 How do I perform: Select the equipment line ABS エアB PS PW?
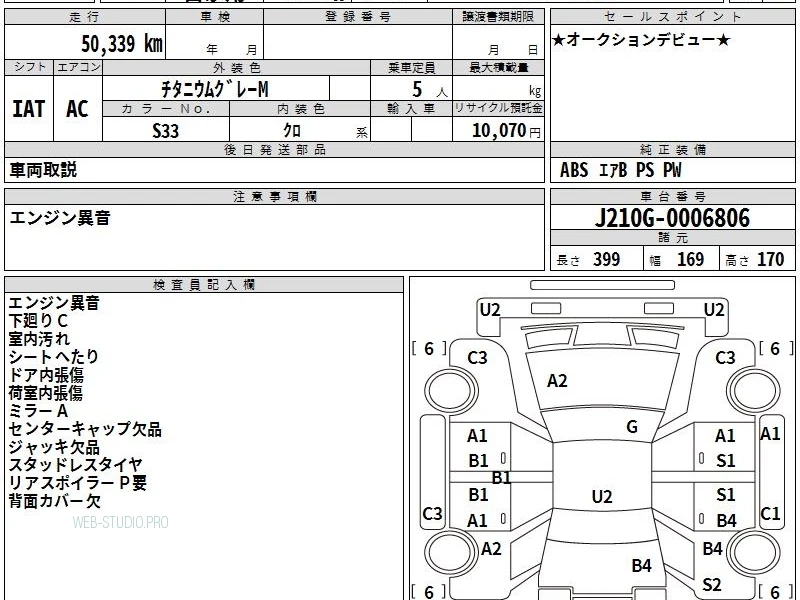620,170
